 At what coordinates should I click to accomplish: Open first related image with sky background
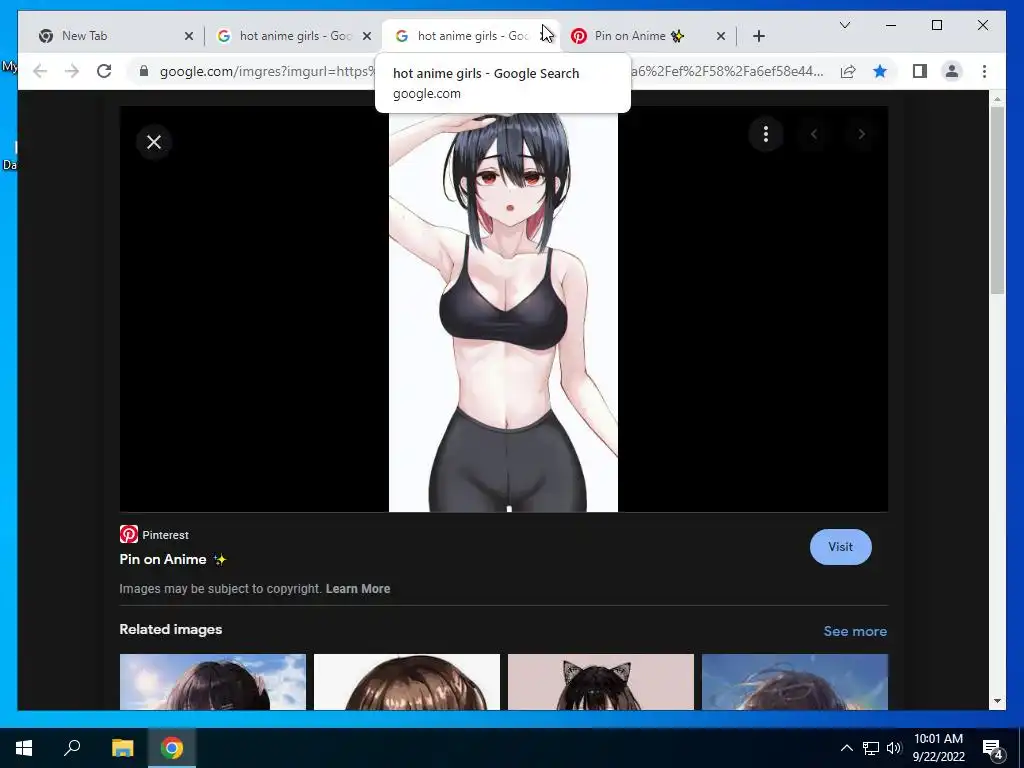(213, 682)
